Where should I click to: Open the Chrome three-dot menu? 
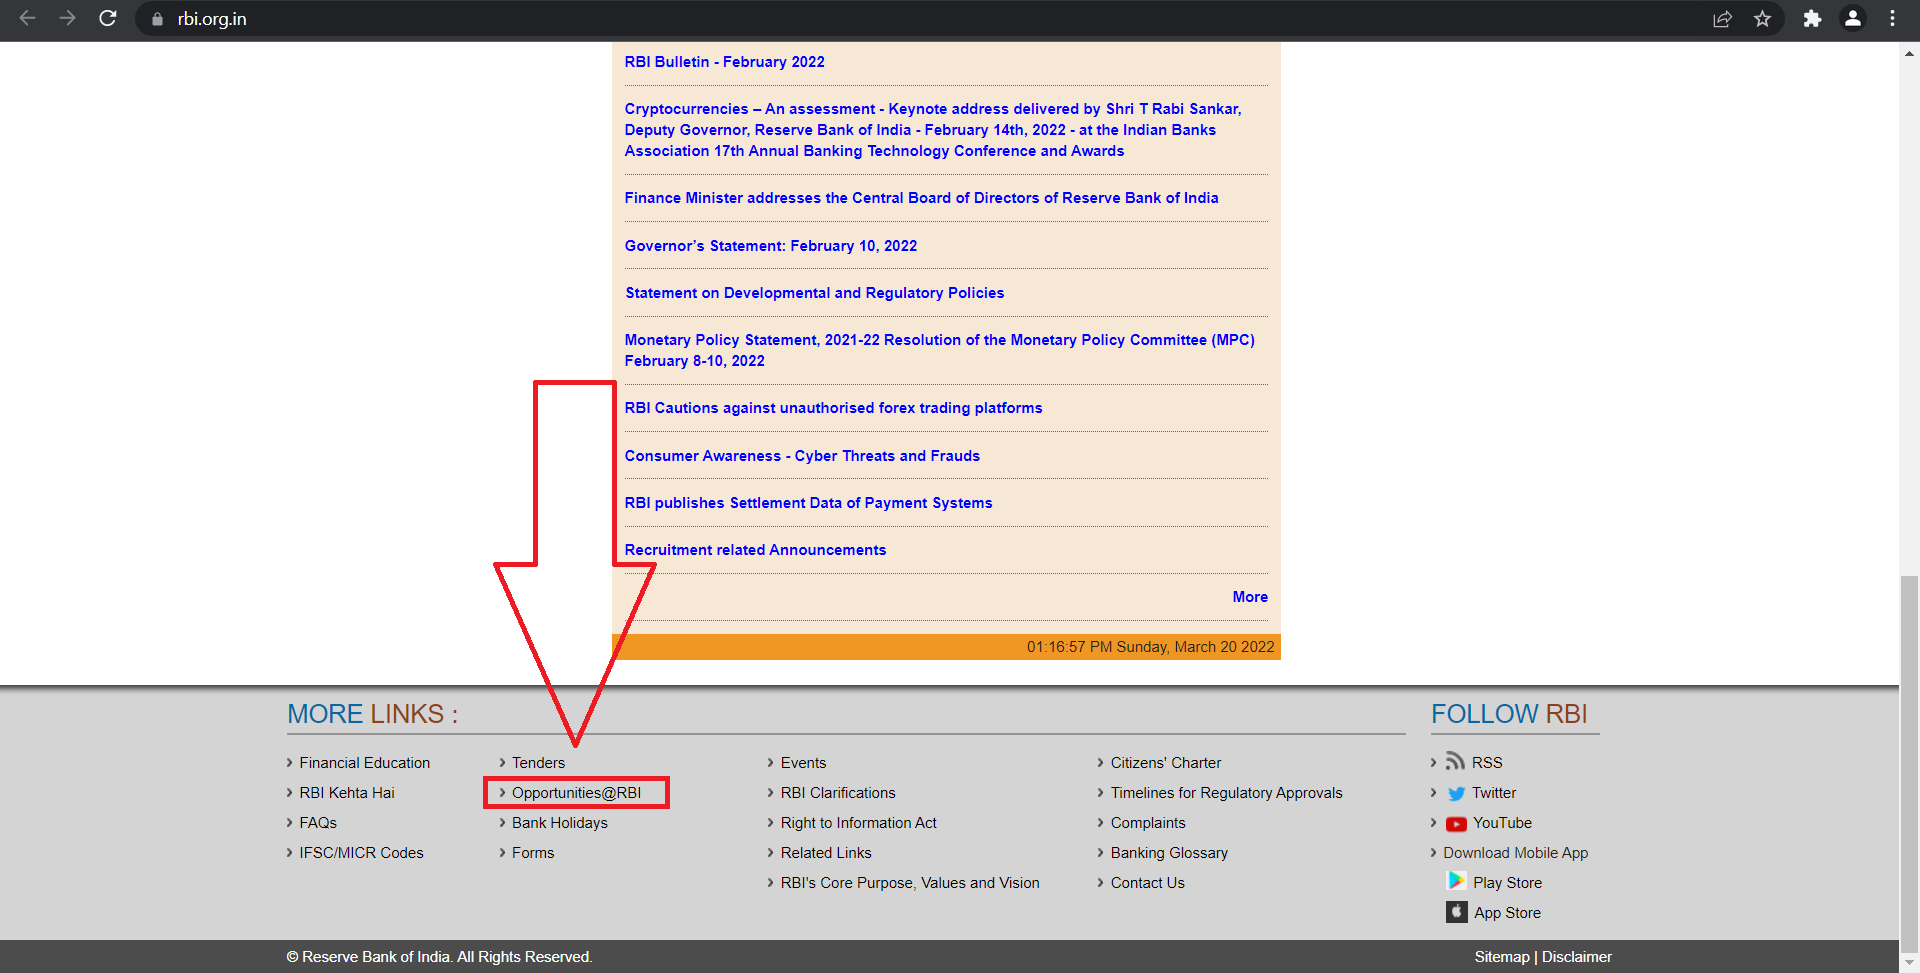point(1892,18)
